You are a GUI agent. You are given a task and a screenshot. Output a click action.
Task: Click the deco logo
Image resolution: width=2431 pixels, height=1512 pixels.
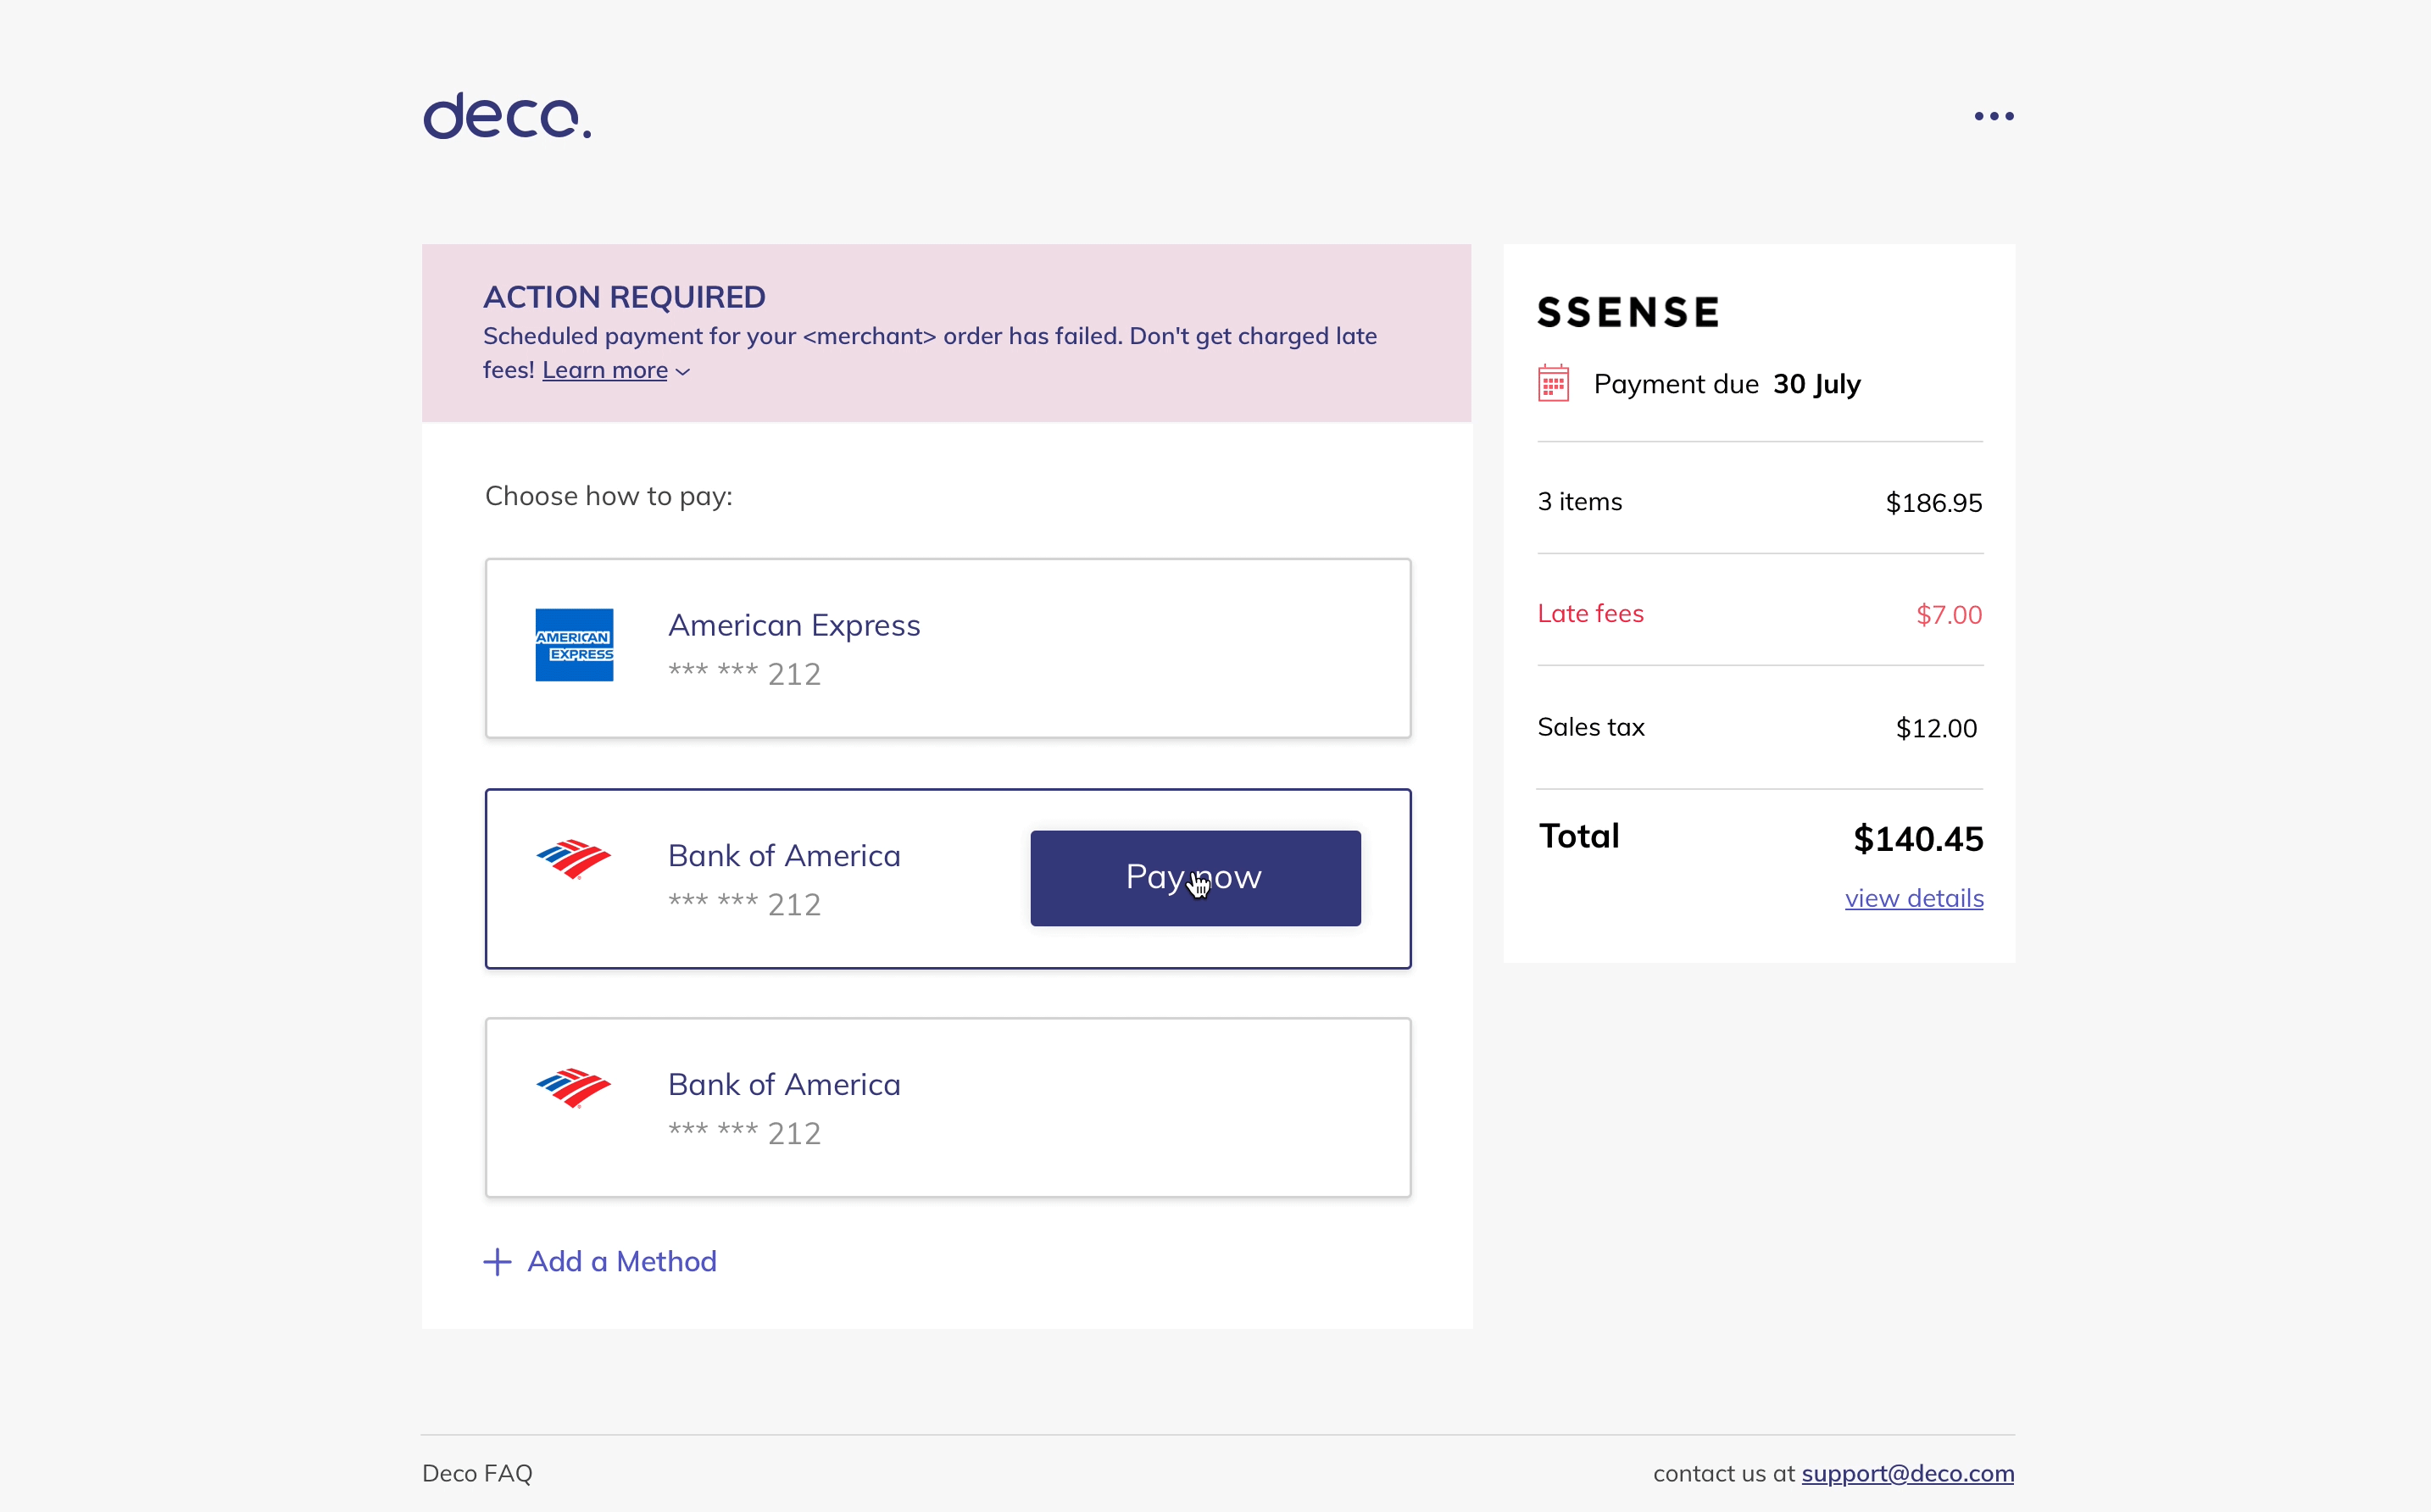[x=507, y=117]
